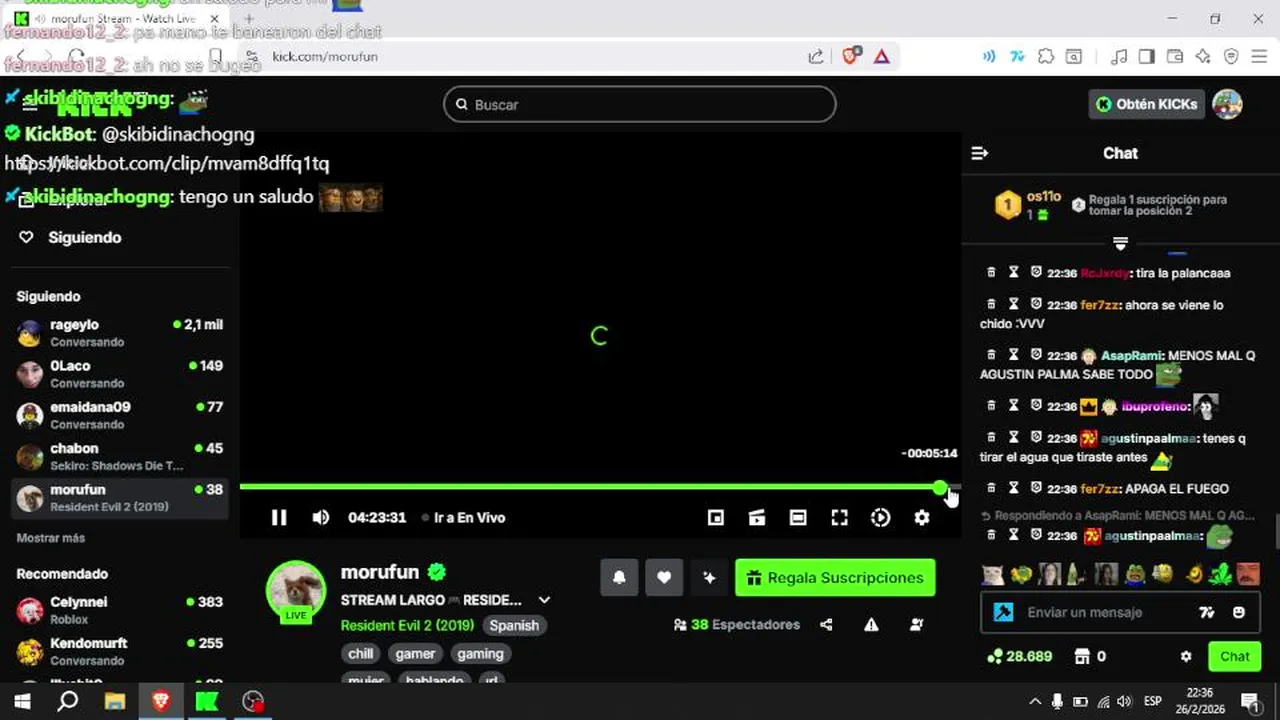Open the user icon next to report
Screen dimensions: 1280x720
[916, 624]
